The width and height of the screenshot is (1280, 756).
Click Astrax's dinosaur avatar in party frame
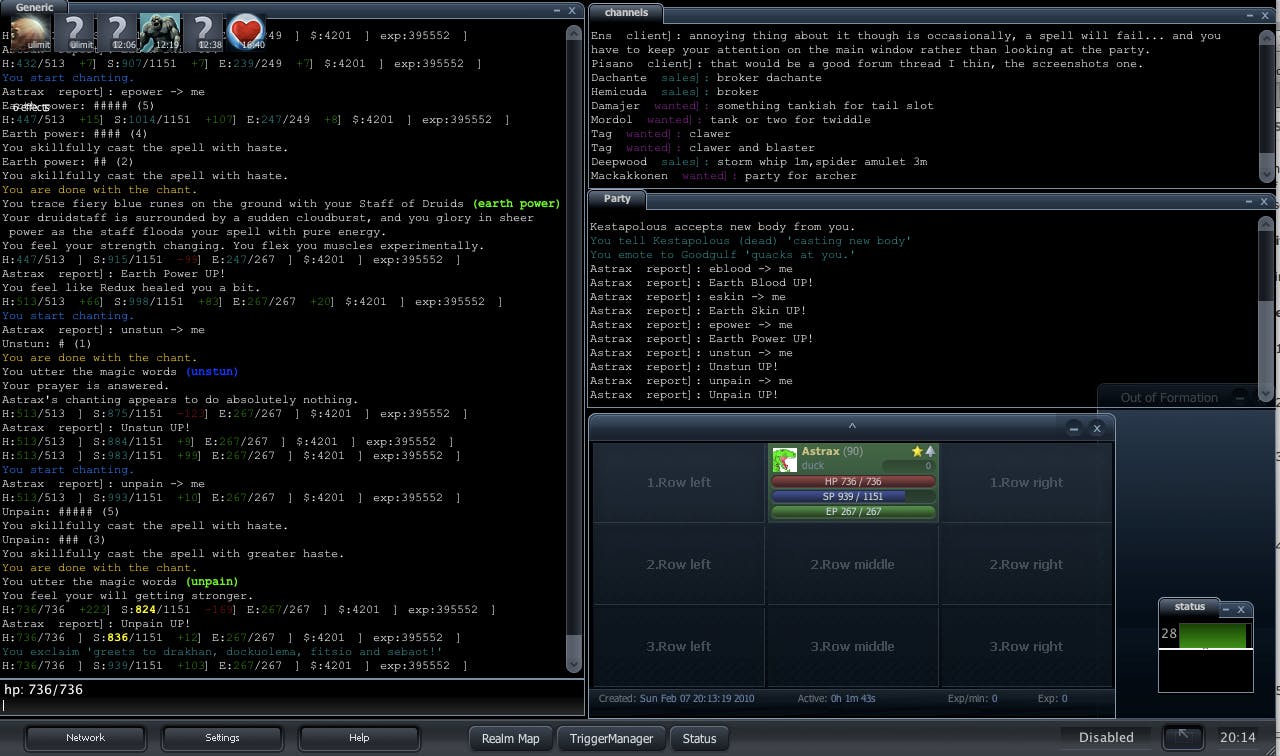[785, 459]
